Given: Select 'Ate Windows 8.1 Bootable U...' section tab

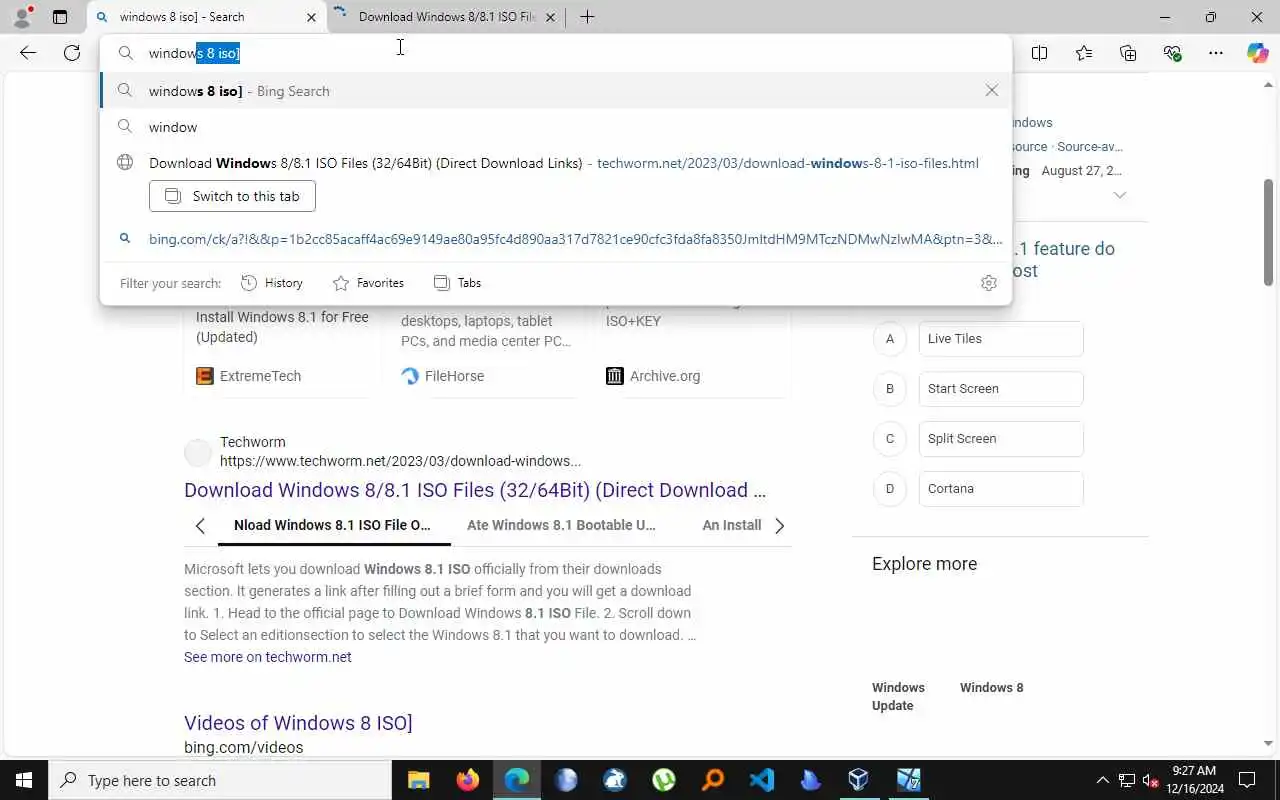Looking at the screenshot, I should coord(561,525).
